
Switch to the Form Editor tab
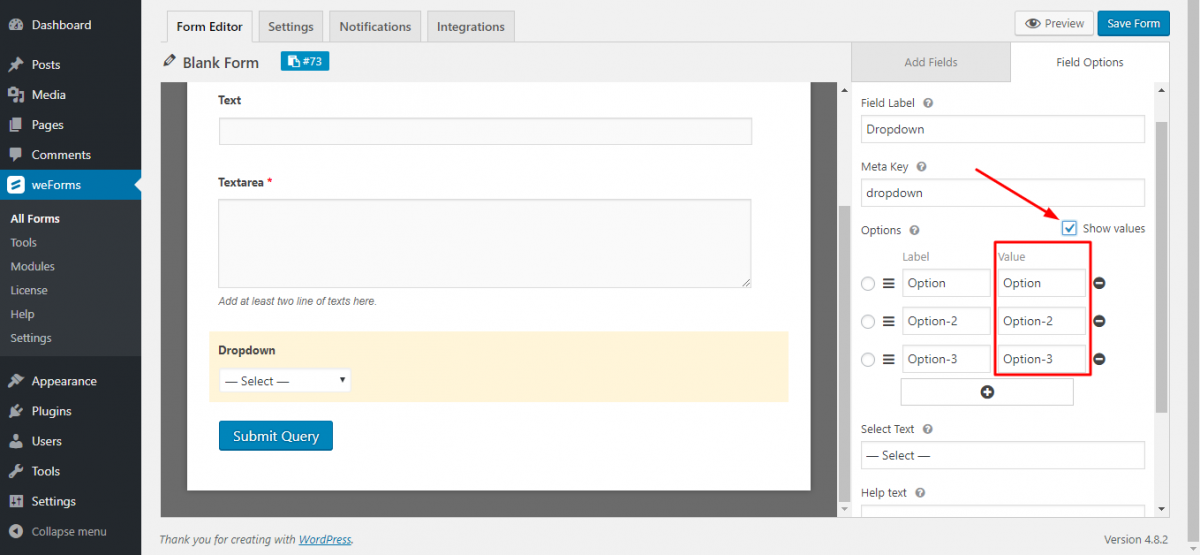210,27
